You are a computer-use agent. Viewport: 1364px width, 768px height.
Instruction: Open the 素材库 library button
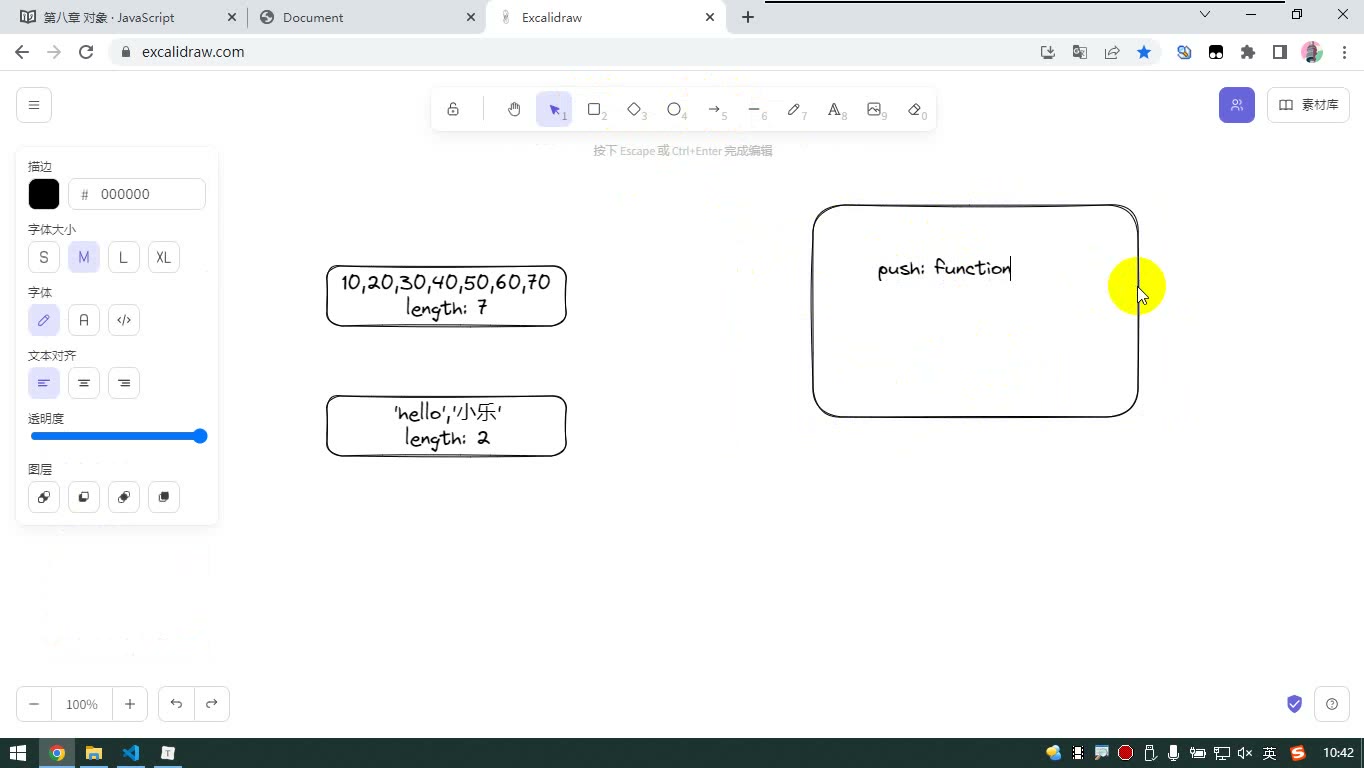[x=1308, y=105]
